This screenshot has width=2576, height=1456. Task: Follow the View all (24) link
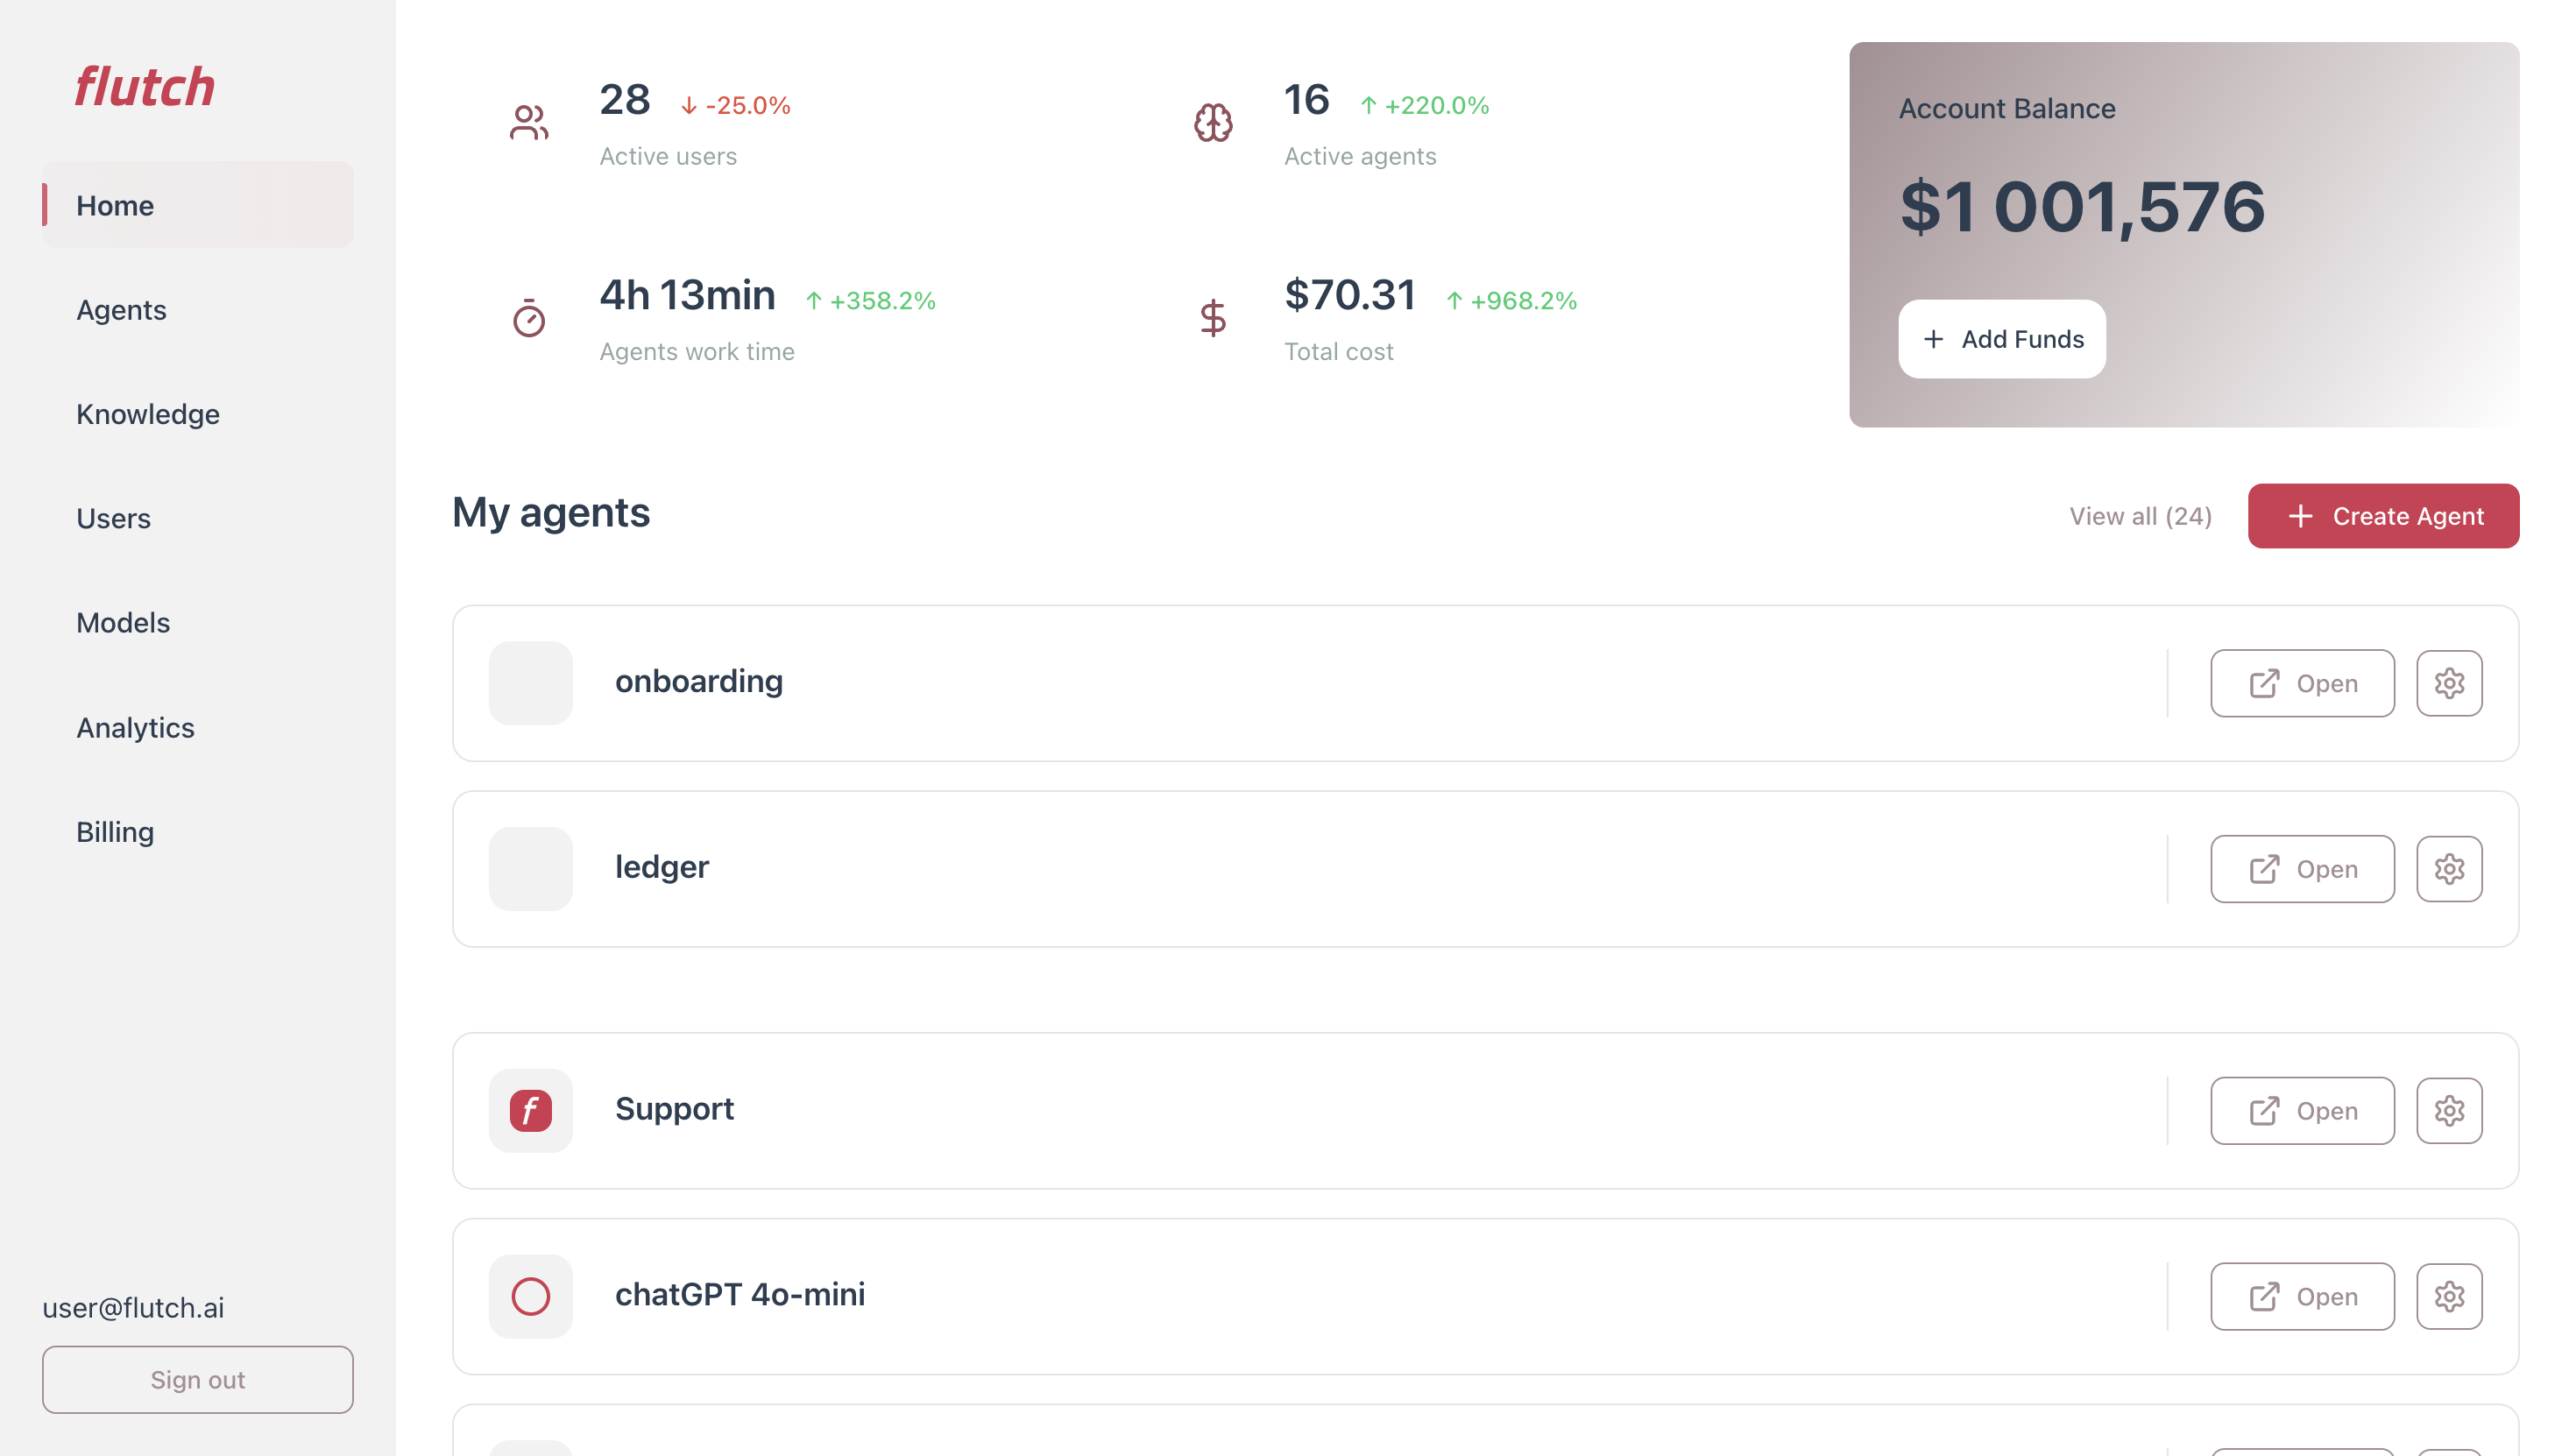[x=2140, y=516]
